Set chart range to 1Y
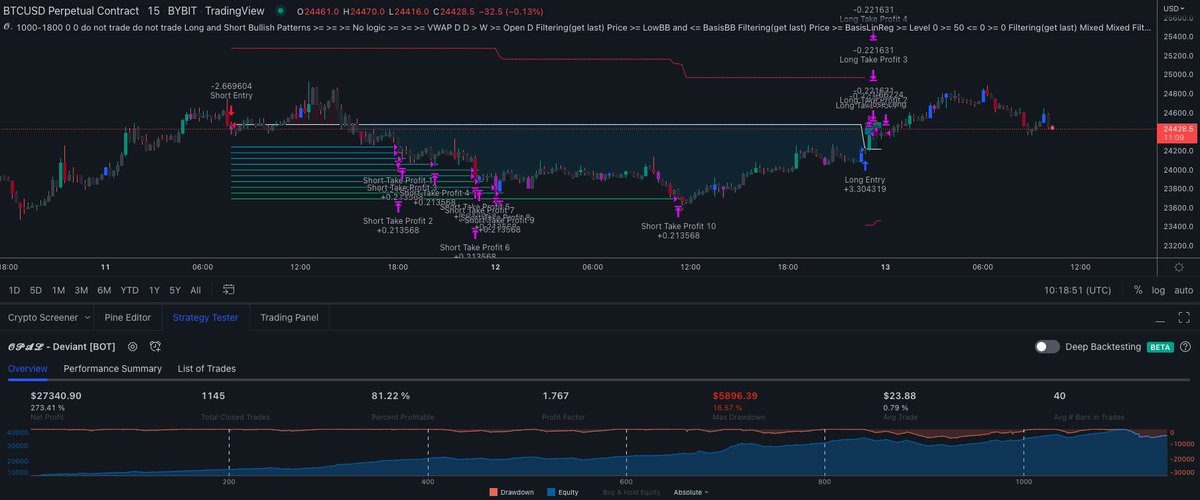The width and height of the screenshot is (1200, 500). [153, 290]
